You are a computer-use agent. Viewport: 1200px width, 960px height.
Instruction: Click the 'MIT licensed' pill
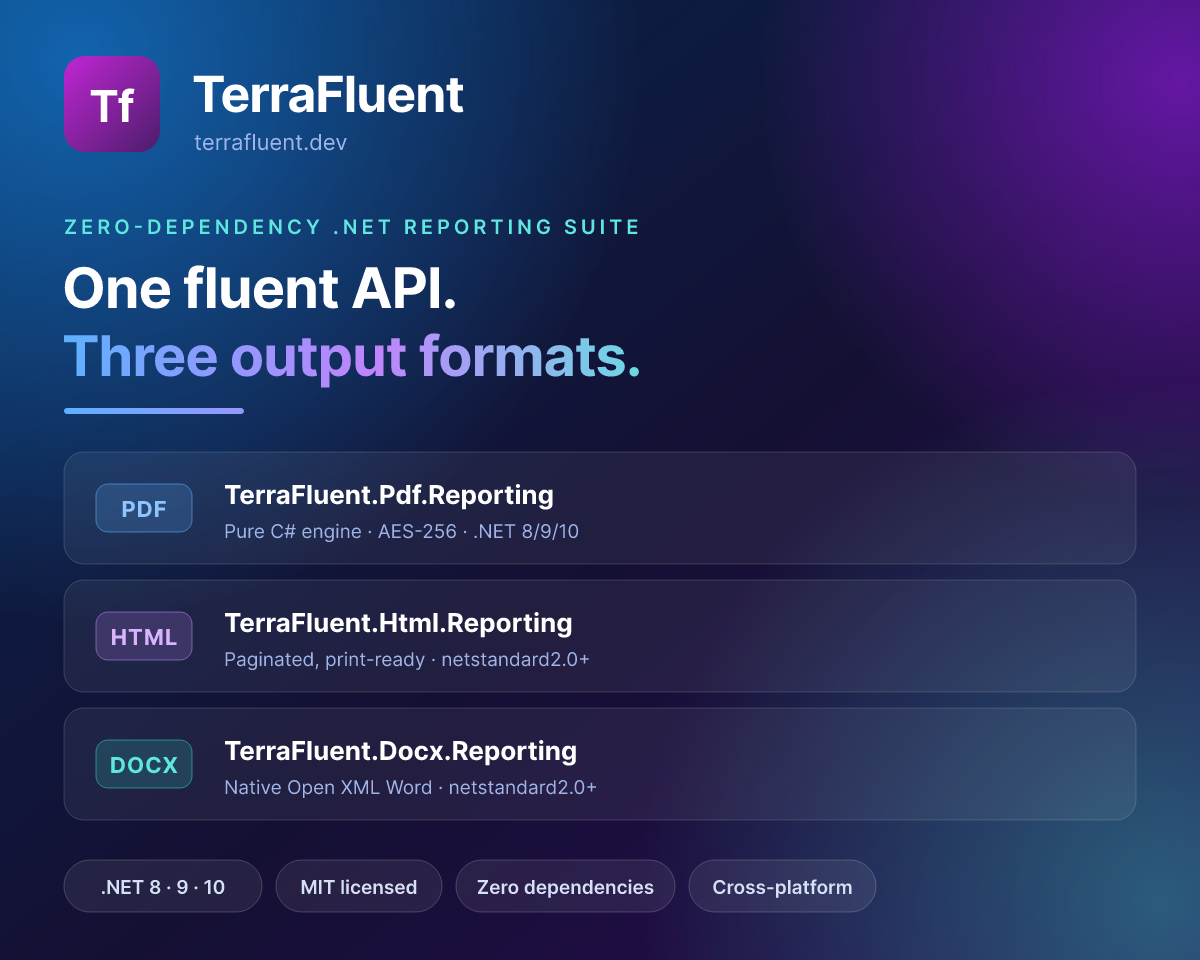[359, 886]
